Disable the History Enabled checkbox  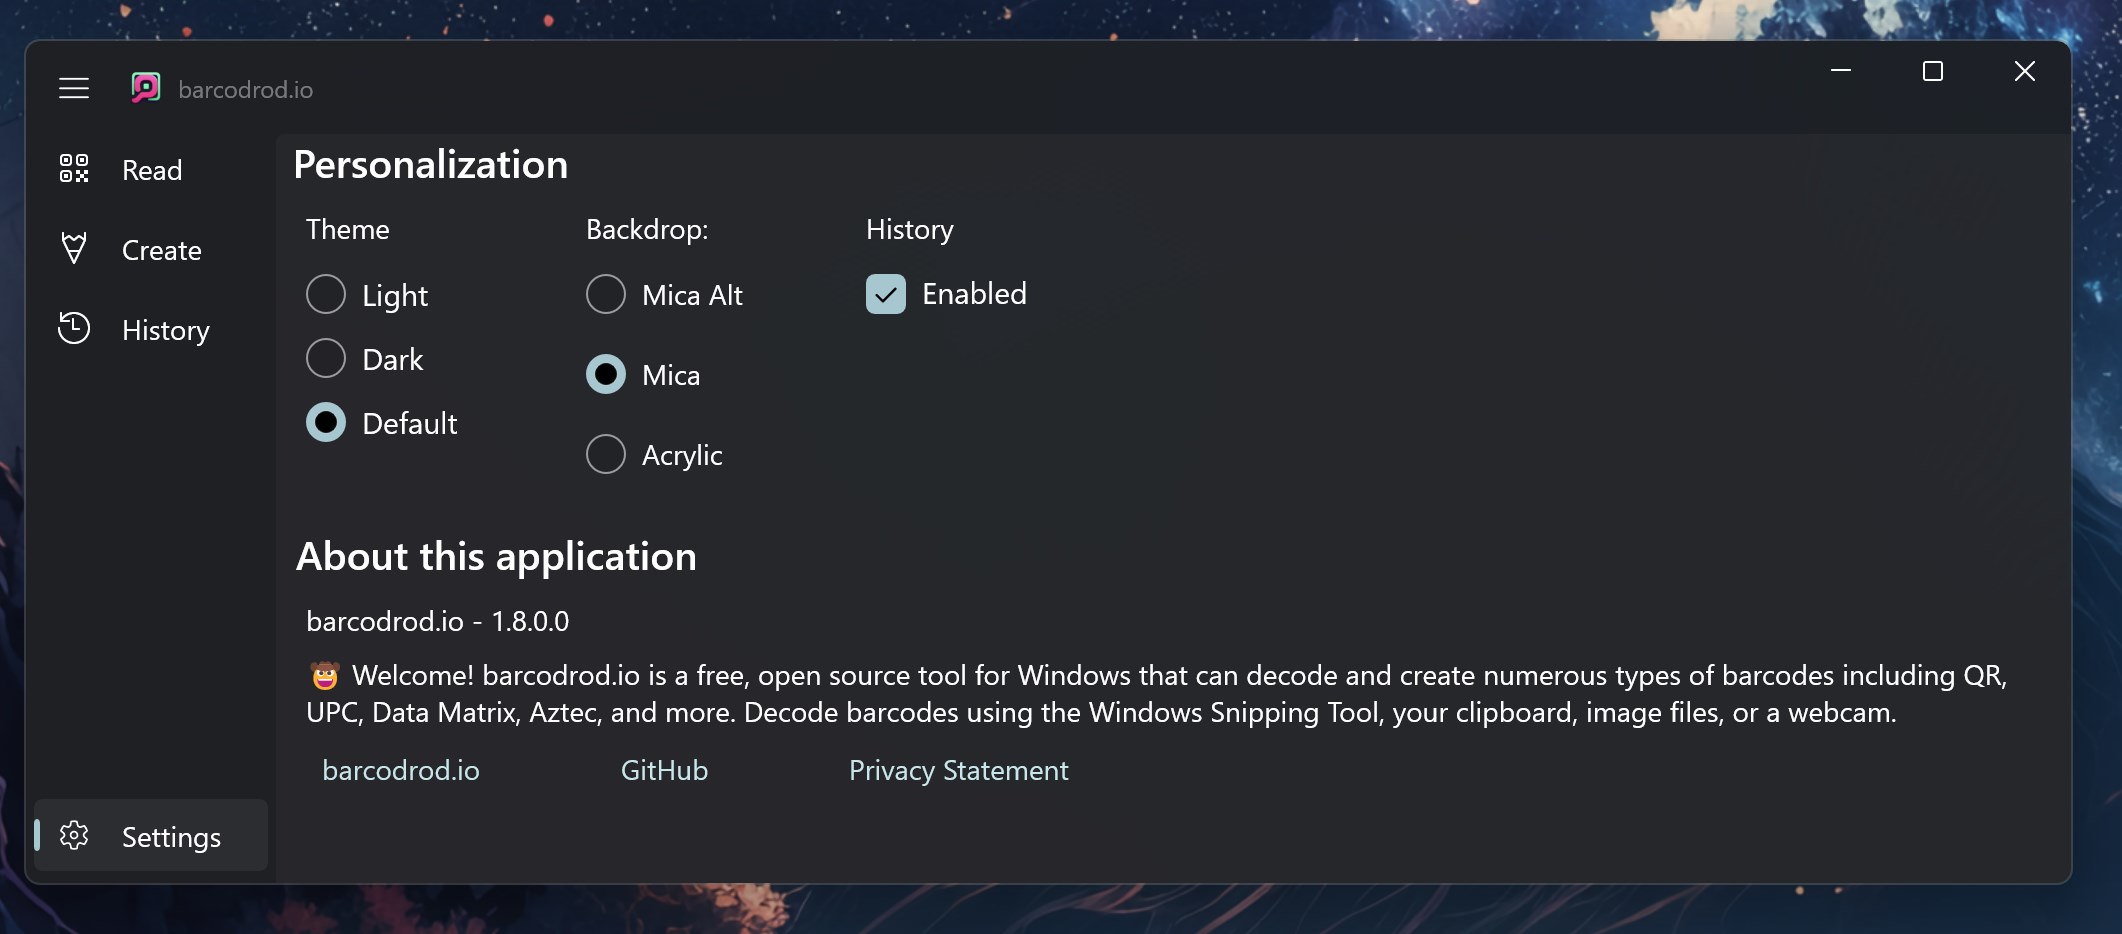coord(886,294)
